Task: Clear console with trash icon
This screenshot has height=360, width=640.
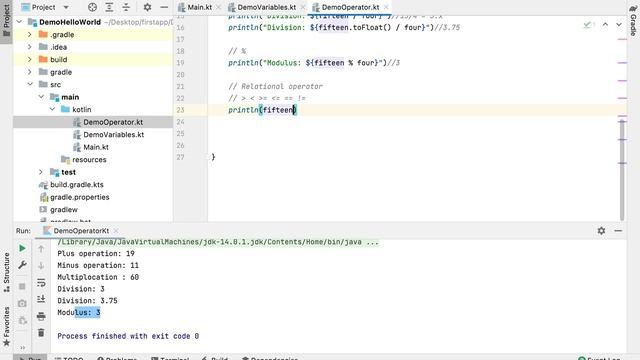Action: [41, 333]
